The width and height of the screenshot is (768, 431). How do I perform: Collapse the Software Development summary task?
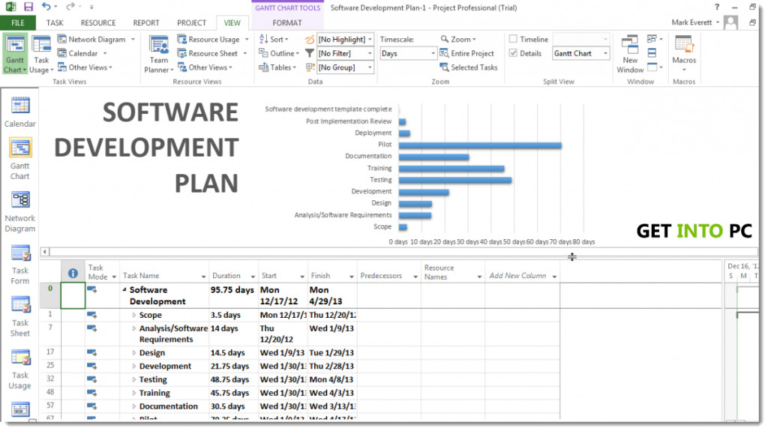tap(124, 289)
